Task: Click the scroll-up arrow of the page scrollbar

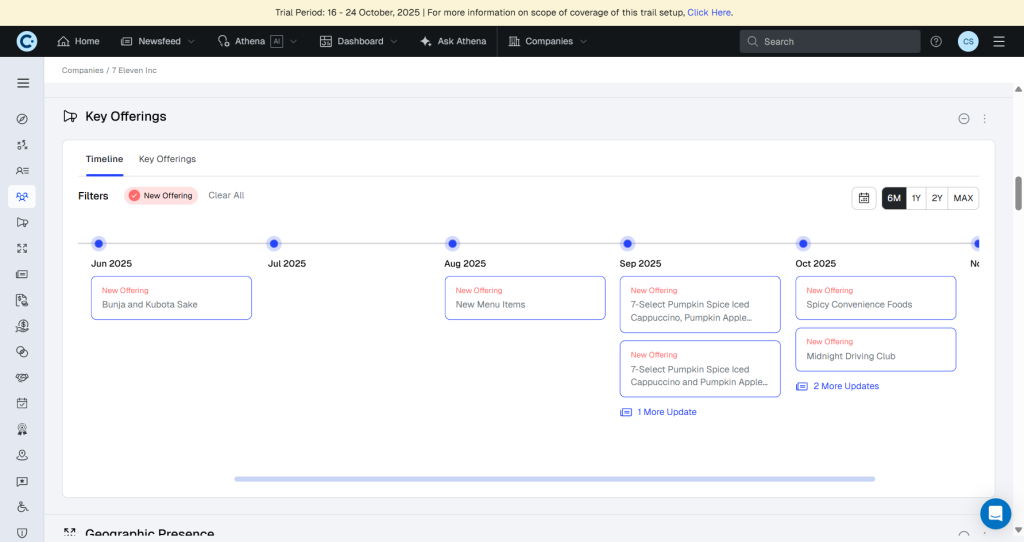Action: coord(1018,89)
